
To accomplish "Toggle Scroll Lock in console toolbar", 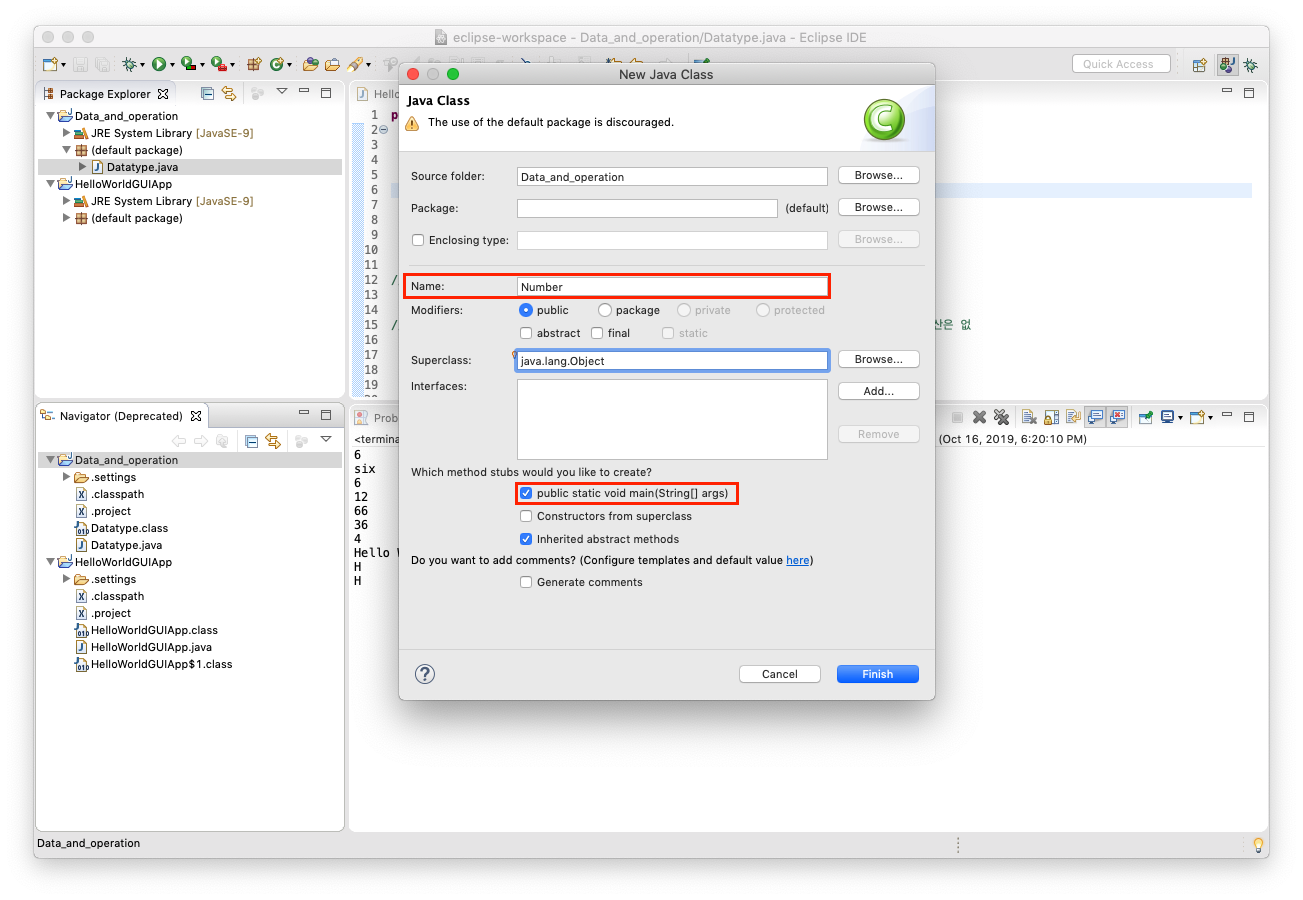I will click(1051, 417).
